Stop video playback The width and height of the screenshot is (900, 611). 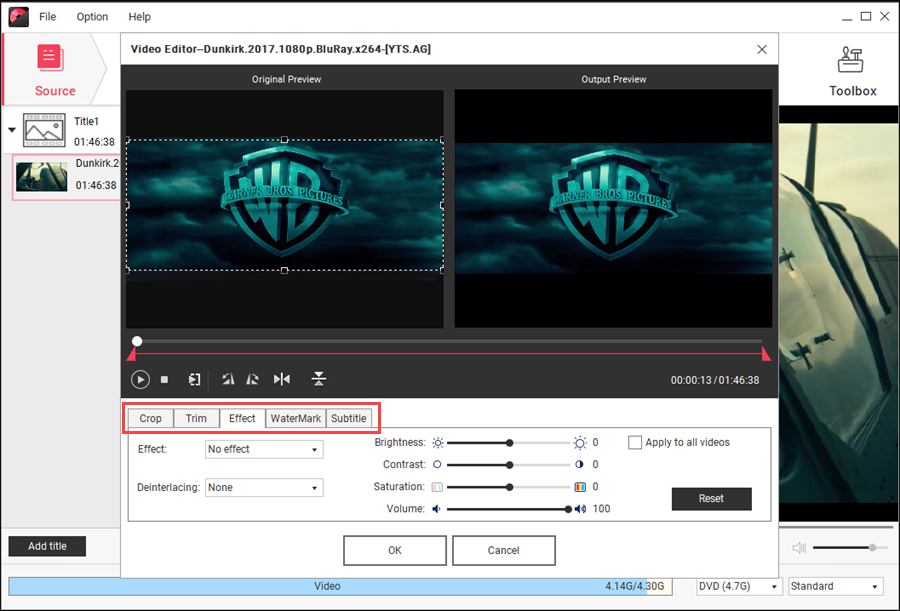(165, 380)
